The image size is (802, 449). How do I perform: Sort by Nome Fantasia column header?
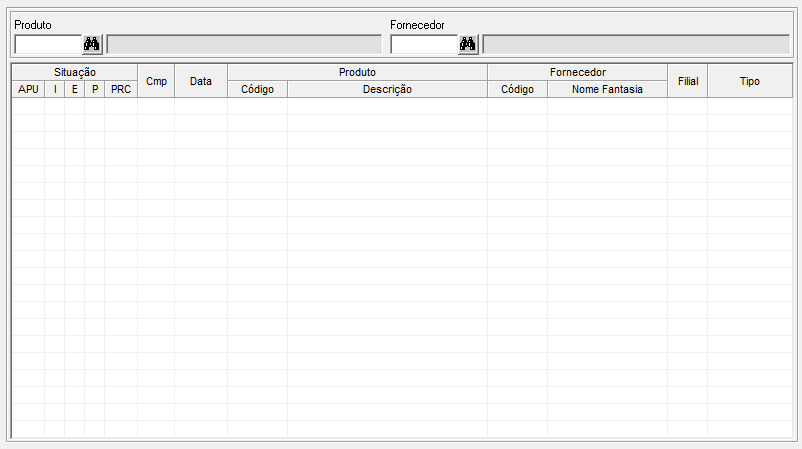point(607,89)
